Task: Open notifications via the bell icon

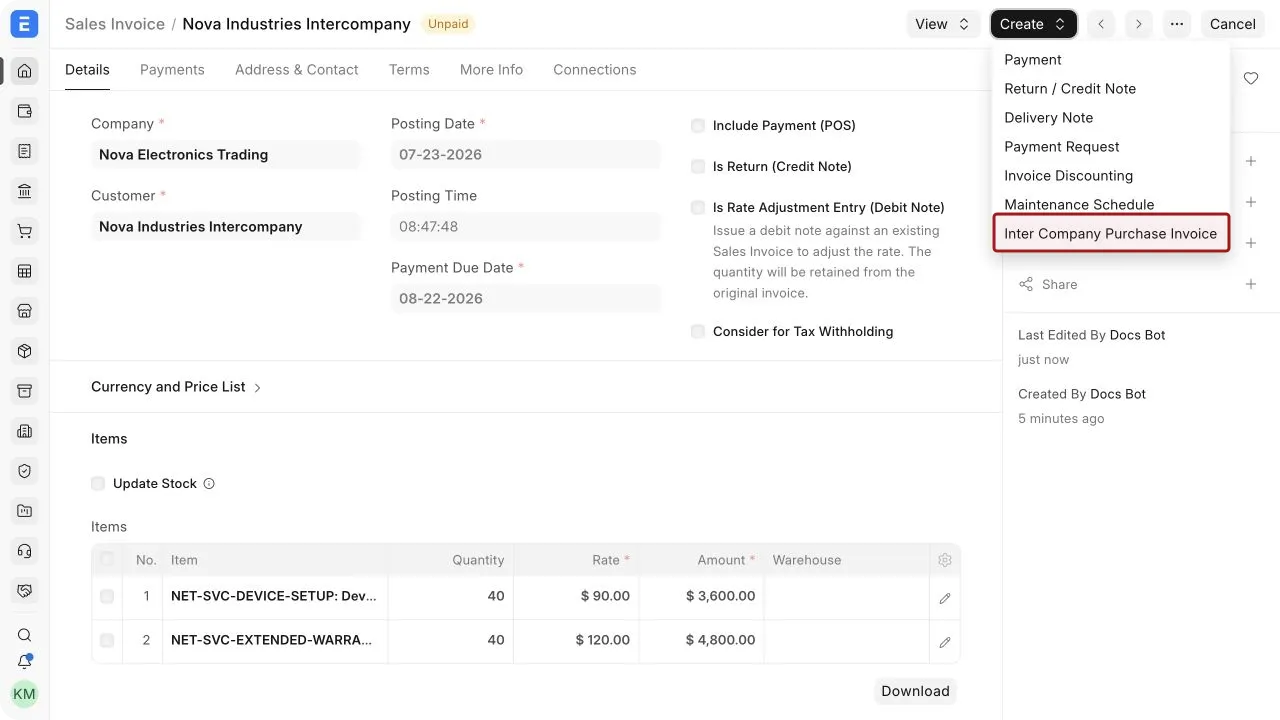Action: pos(25,662)
